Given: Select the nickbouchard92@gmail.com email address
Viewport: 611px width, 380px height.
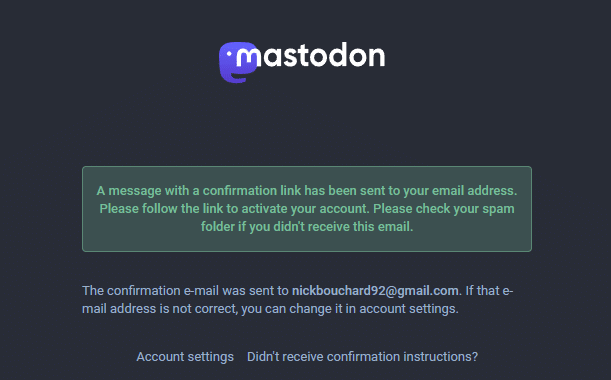Looking at the screenshot, I should coord(375,291).
